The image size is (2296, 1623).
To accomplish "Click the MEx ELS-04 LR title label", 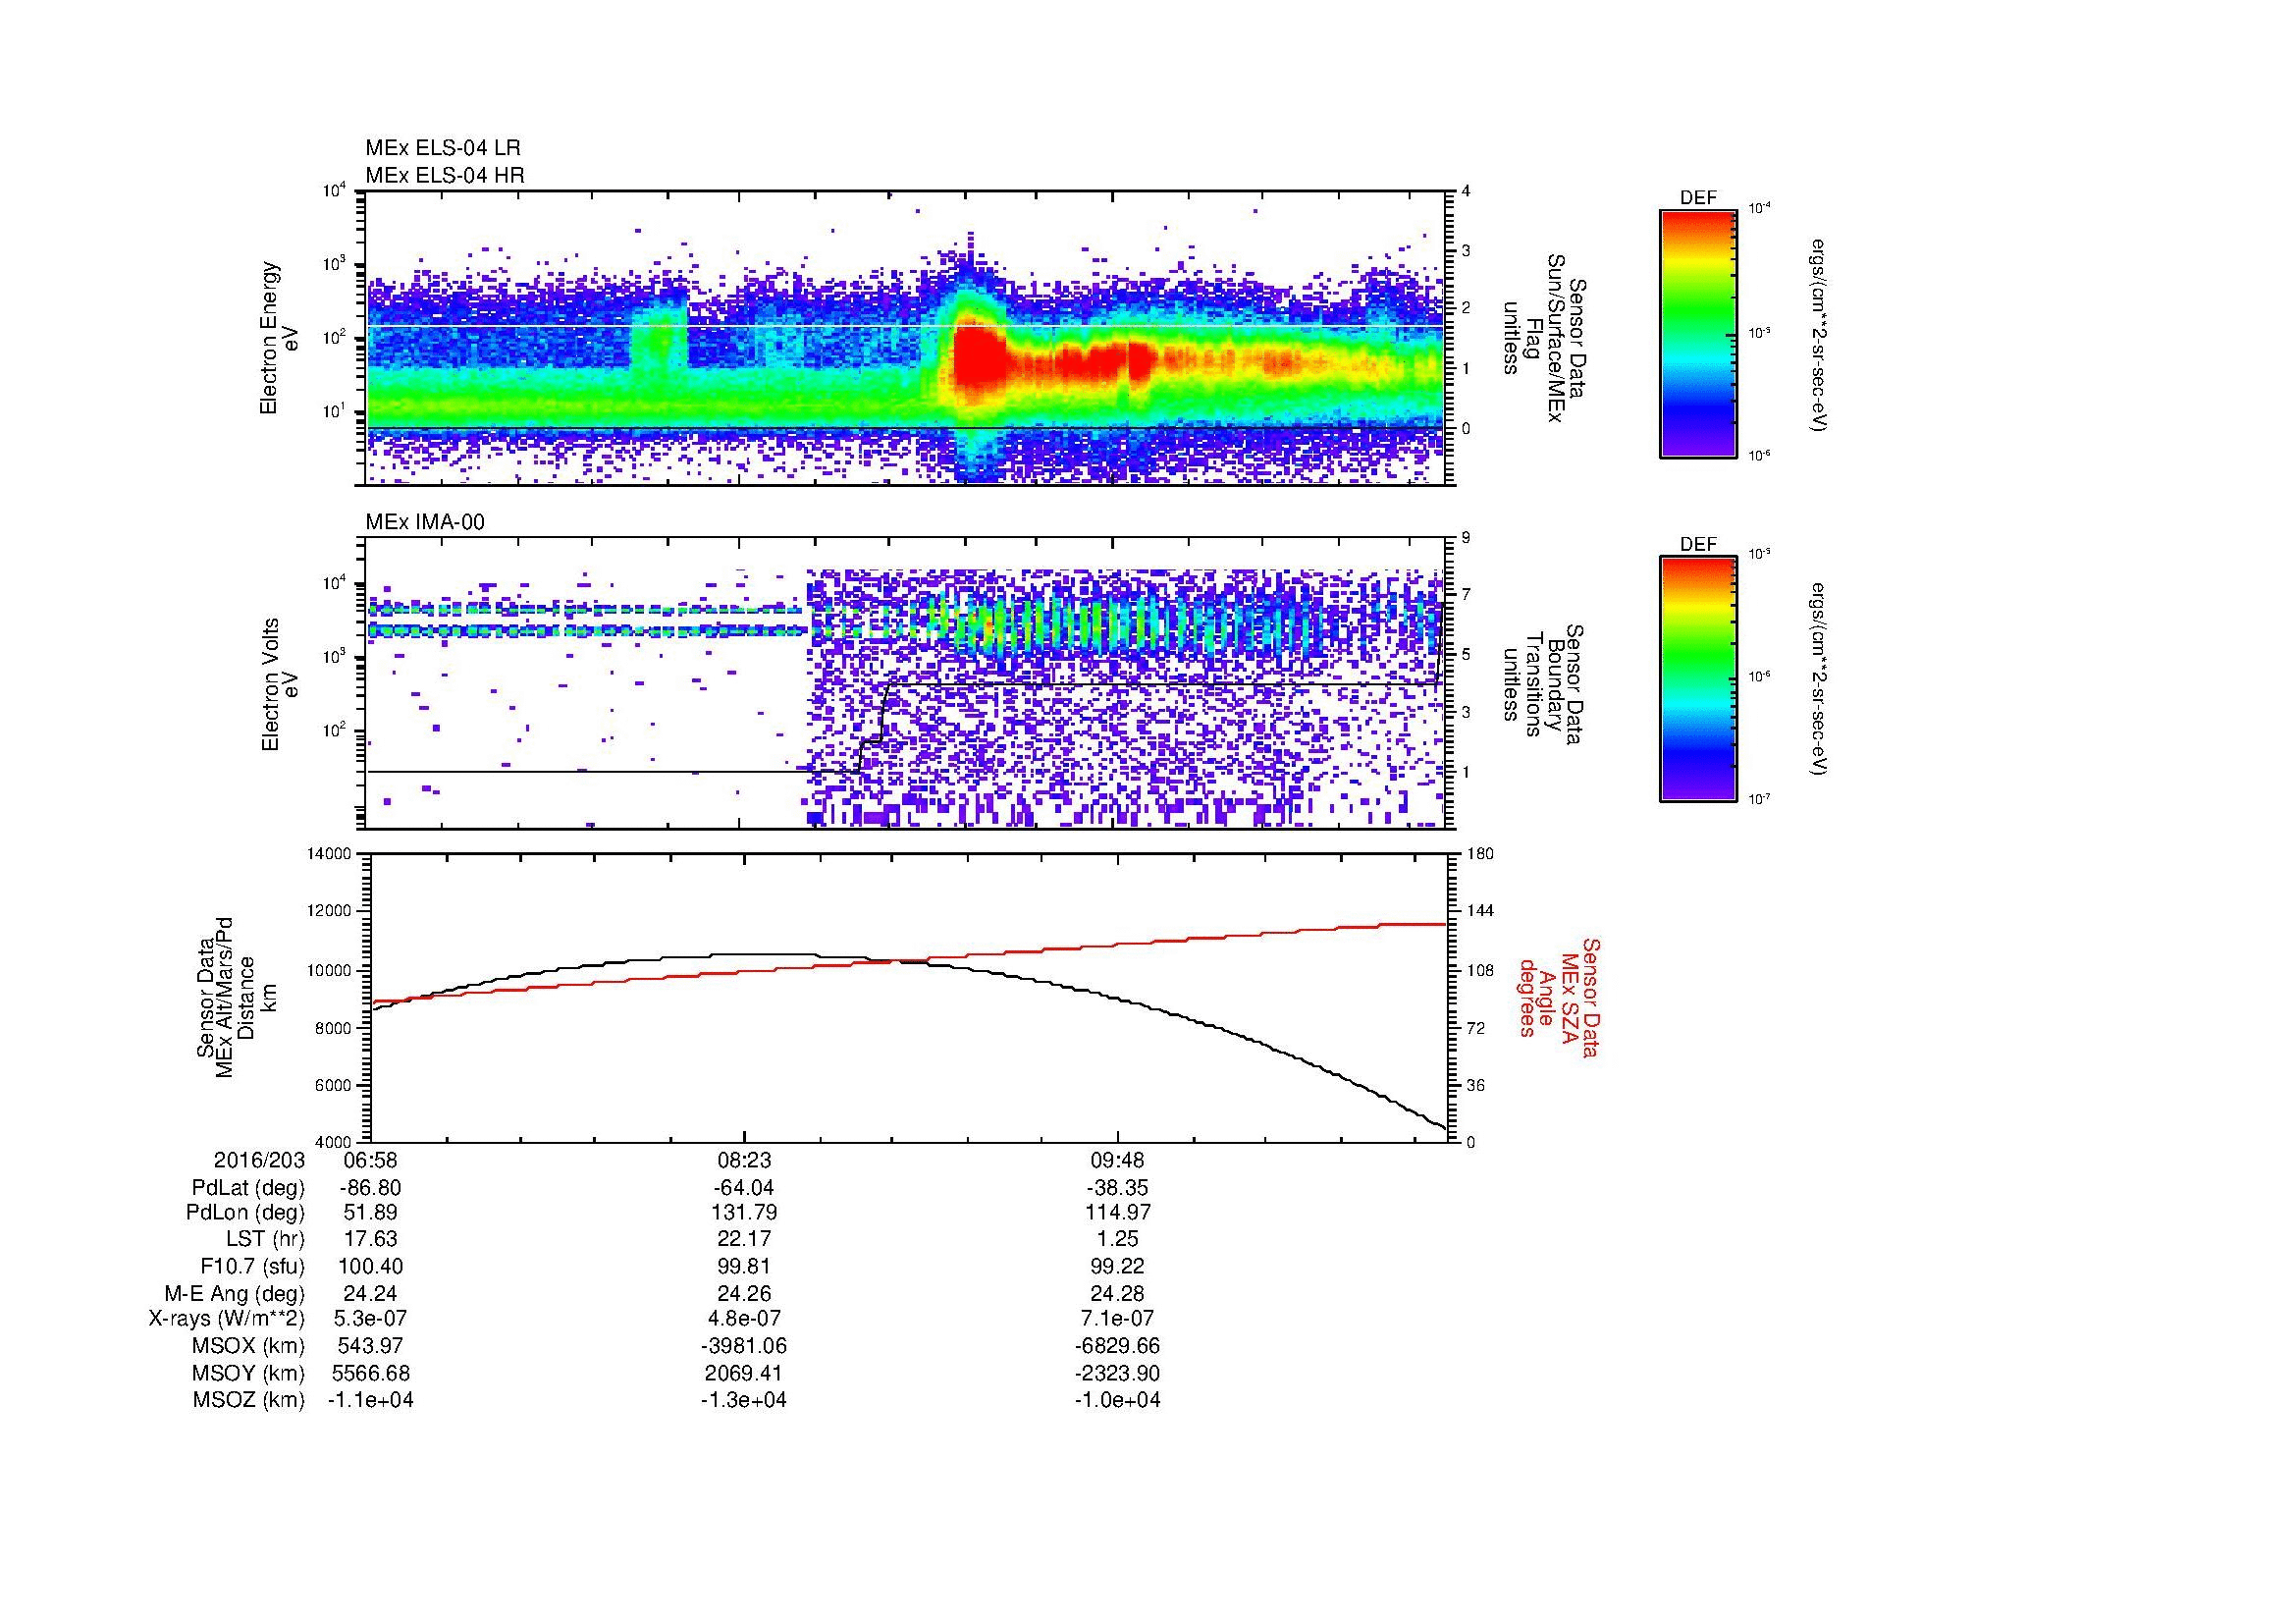I will [443, 148].
